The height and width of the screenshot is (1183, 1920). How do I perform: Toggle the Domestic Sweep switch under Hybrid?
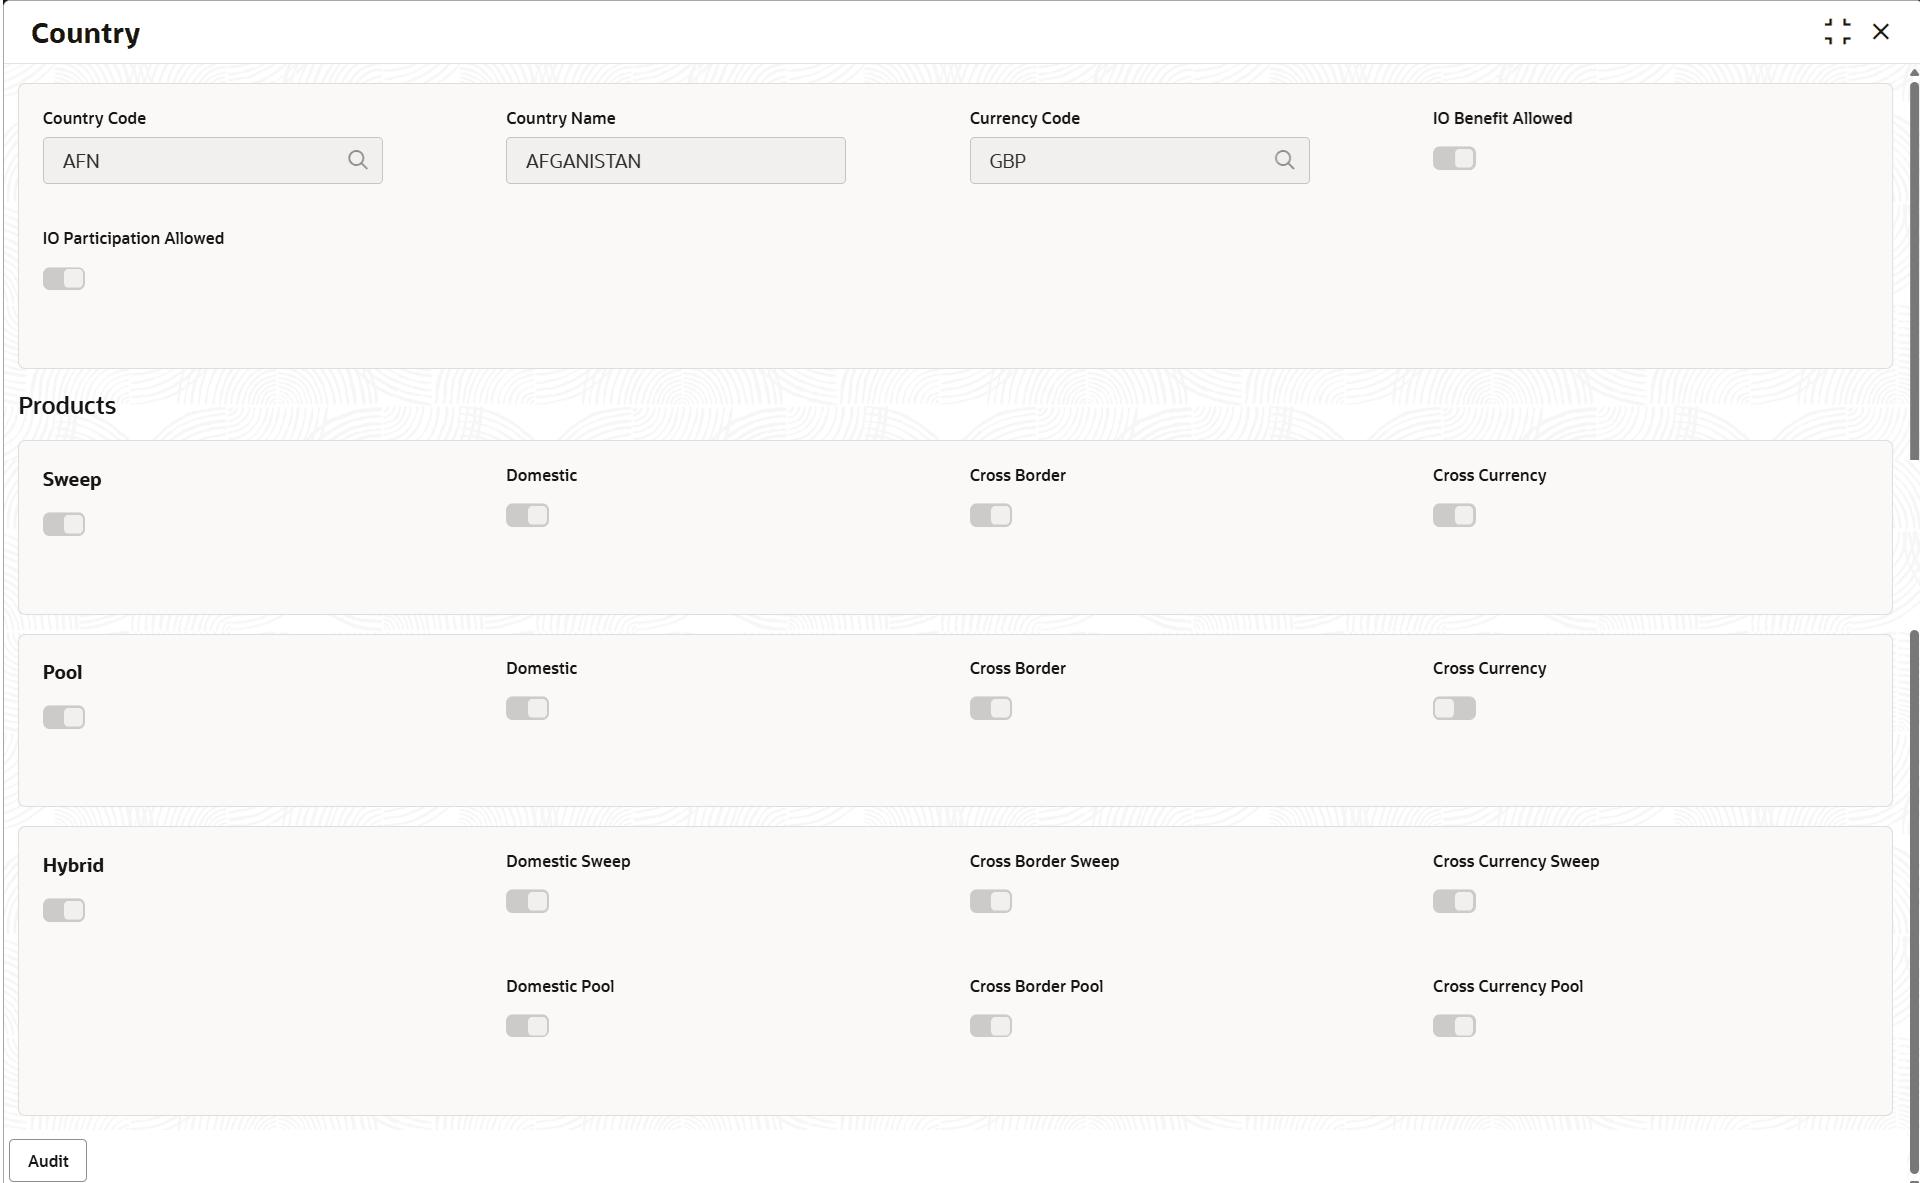coord(527,901)
